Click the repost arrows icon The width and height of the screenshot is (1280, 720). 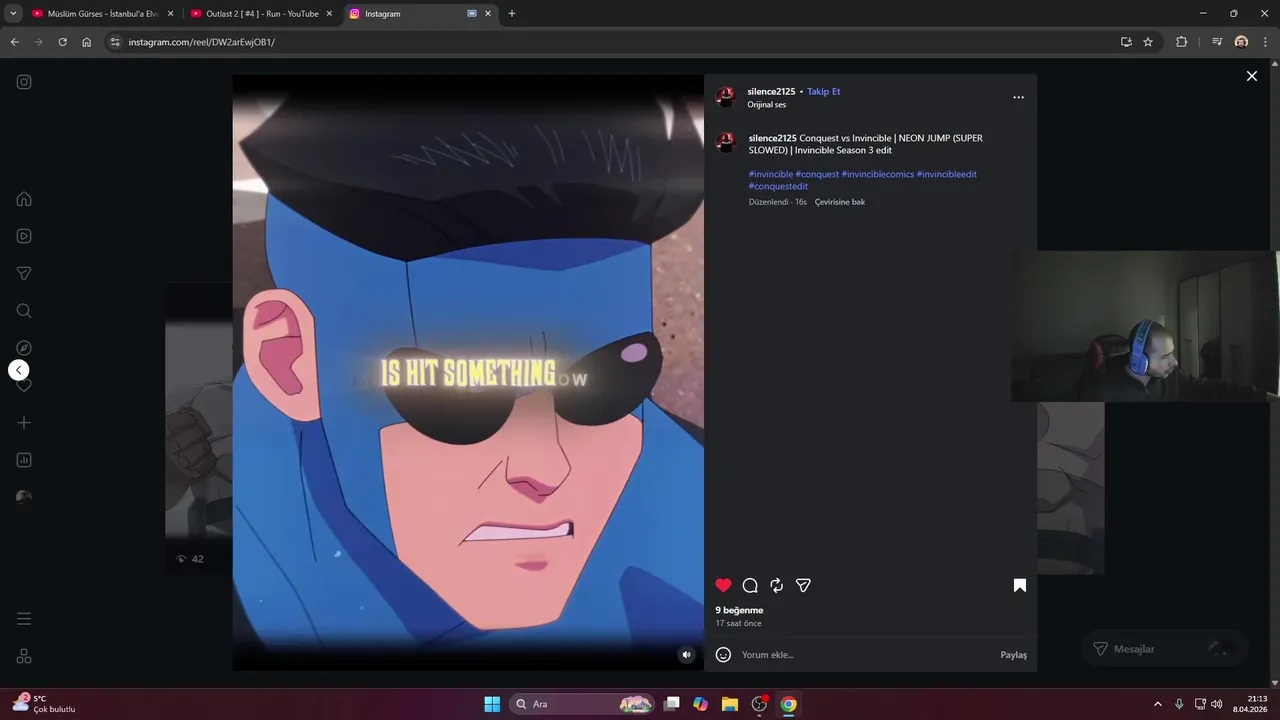pos(777,585)
